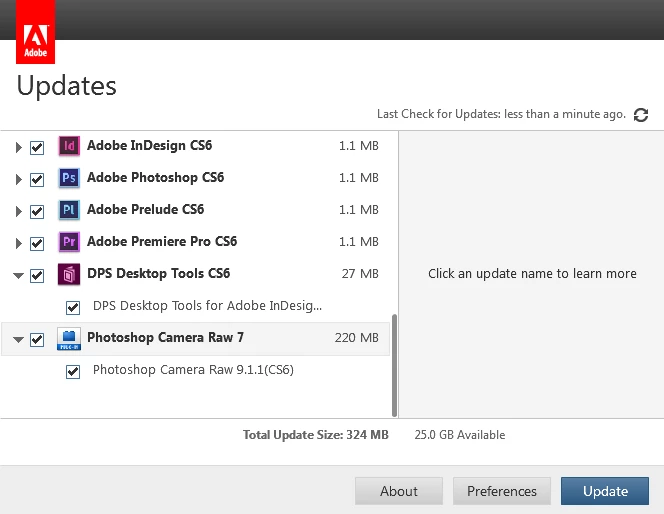Click the Last Check for Updates text

(501, 114)
